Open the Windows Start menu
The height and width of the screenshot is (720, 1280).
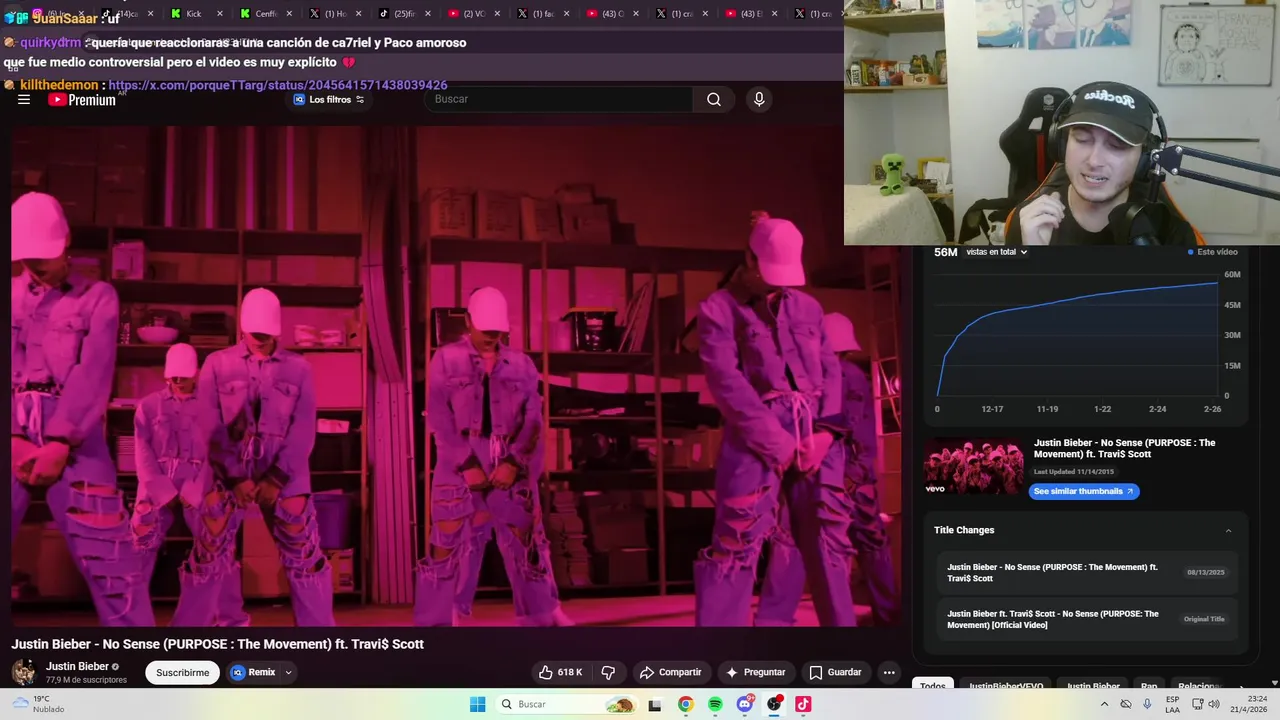(x=478, y=704)
